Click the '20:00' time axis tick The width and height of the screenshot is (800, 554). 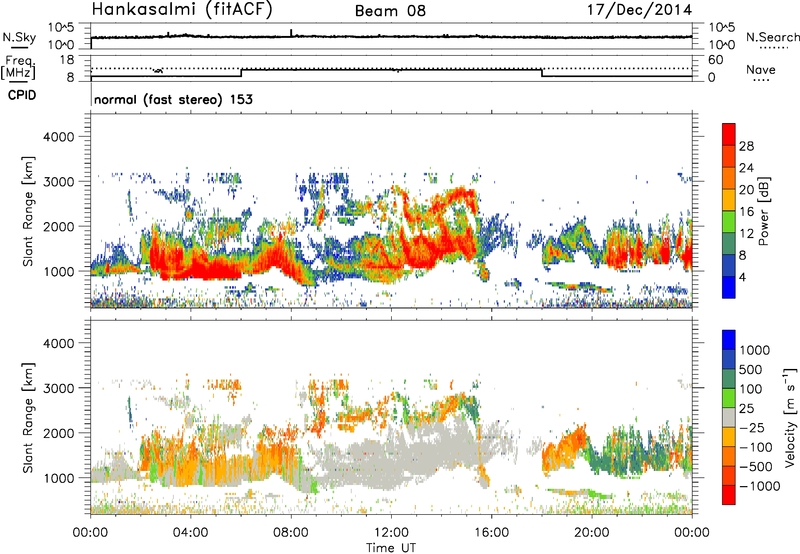pos(591,532)
